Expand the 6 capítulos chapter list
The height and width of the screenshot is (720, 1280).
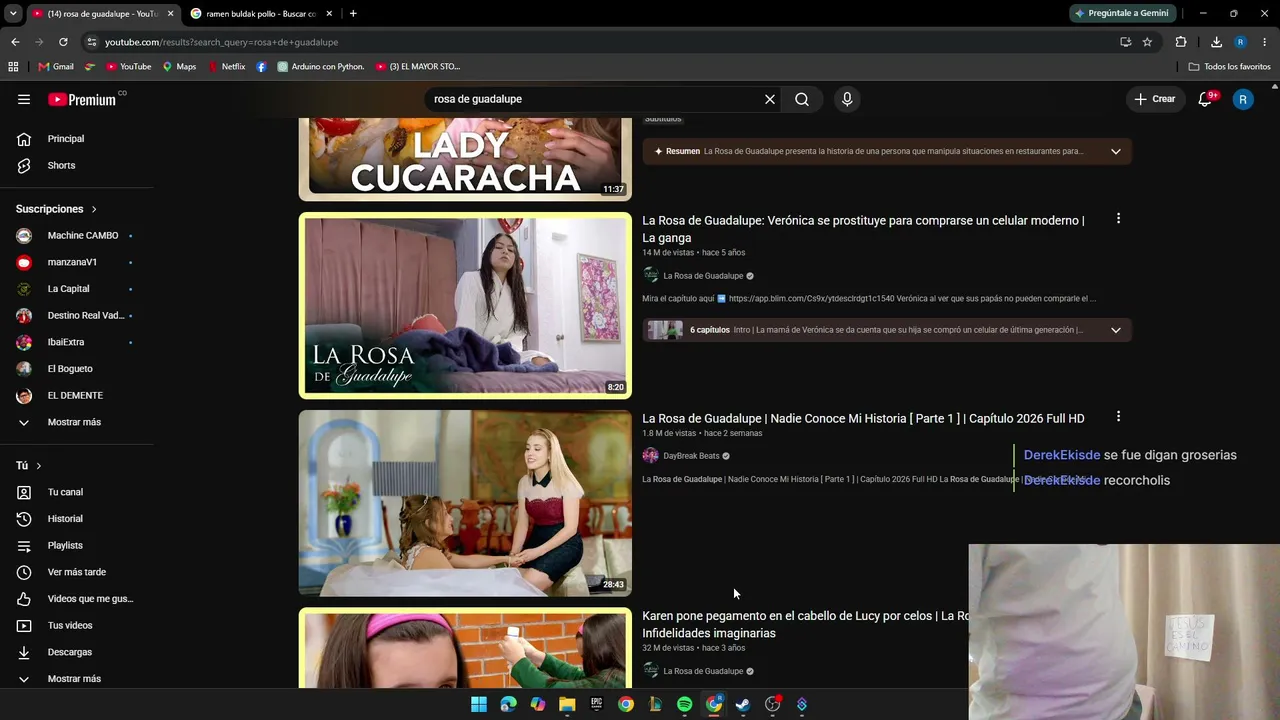pyautogui.click(x=1116, y=330)
